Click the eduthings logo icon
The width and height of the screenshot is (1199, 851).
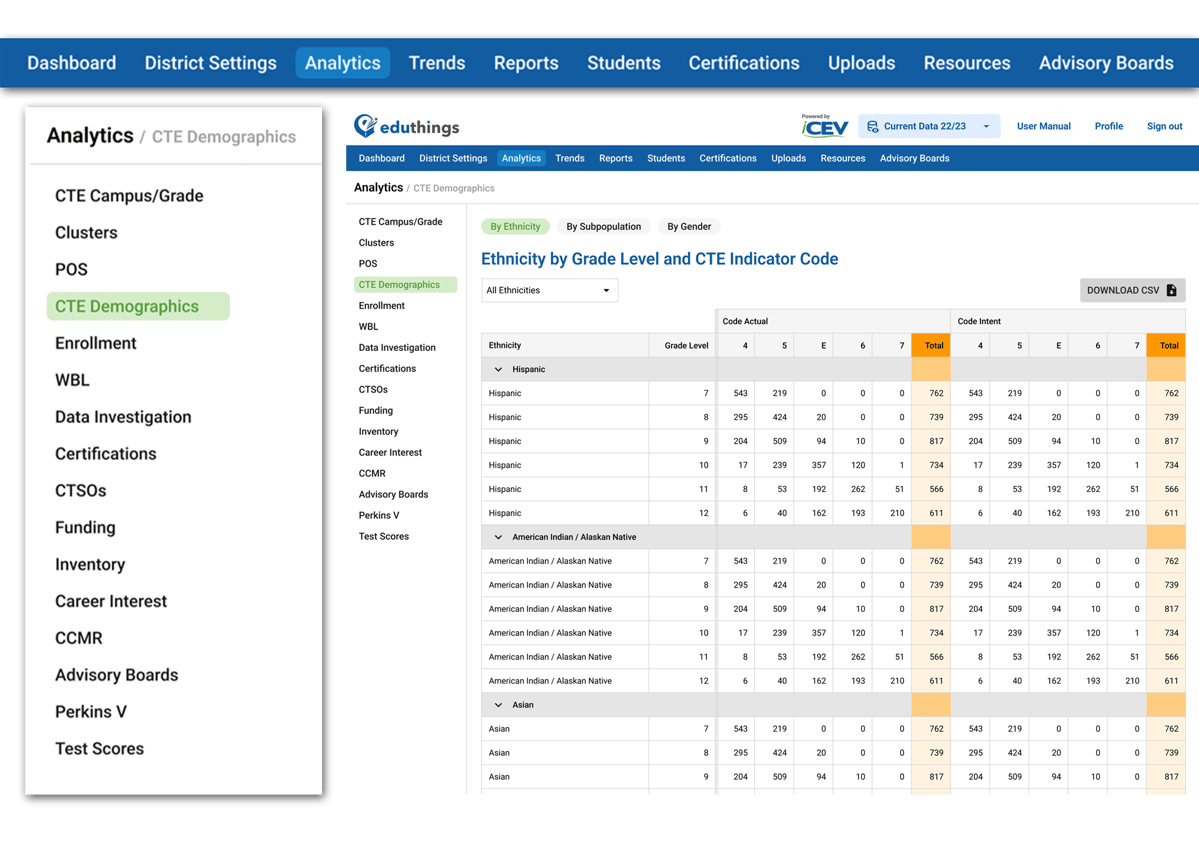366,125
